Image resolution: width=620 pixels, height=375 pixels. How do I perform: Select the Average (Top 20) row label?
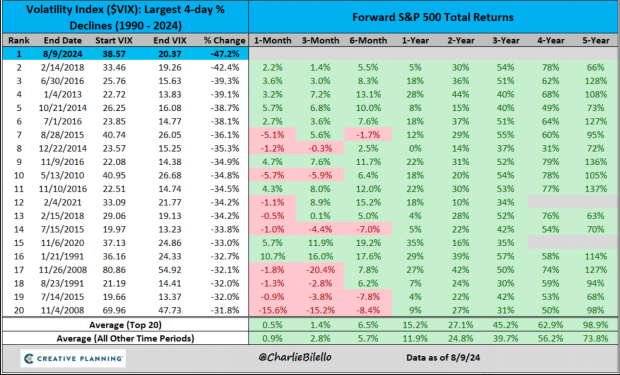click(x=125, y=325)
